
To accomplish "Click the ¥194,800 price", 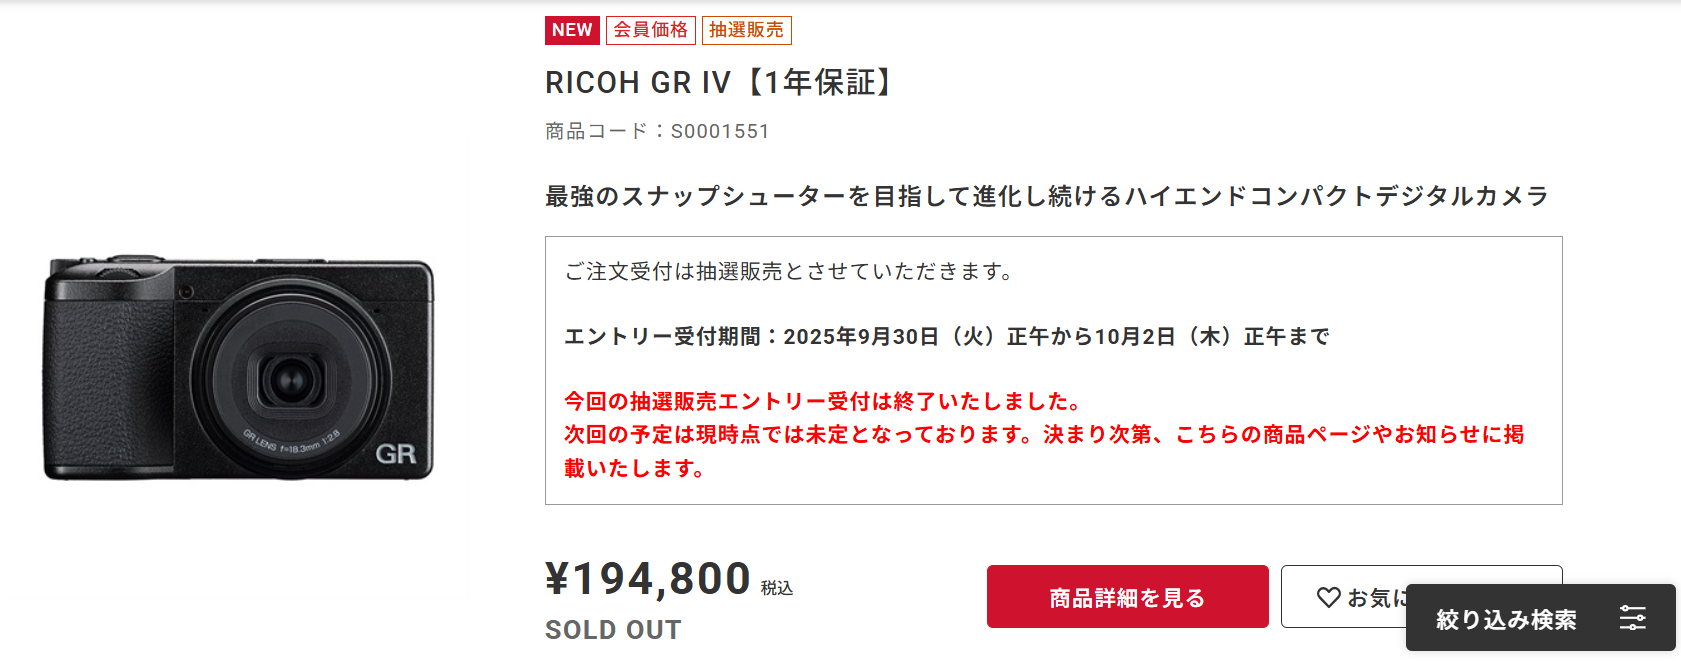I will (648, 578).
